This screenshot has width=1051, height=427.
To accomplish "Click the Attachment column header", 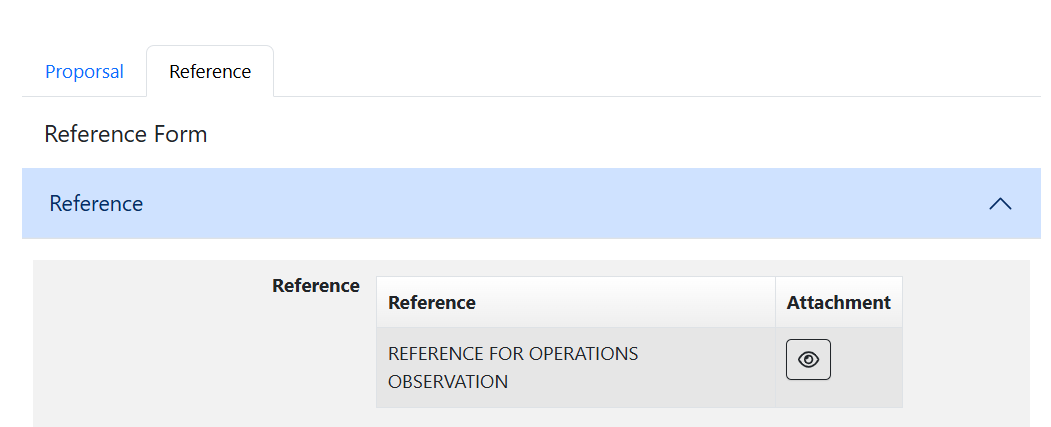I will point(838,302).
